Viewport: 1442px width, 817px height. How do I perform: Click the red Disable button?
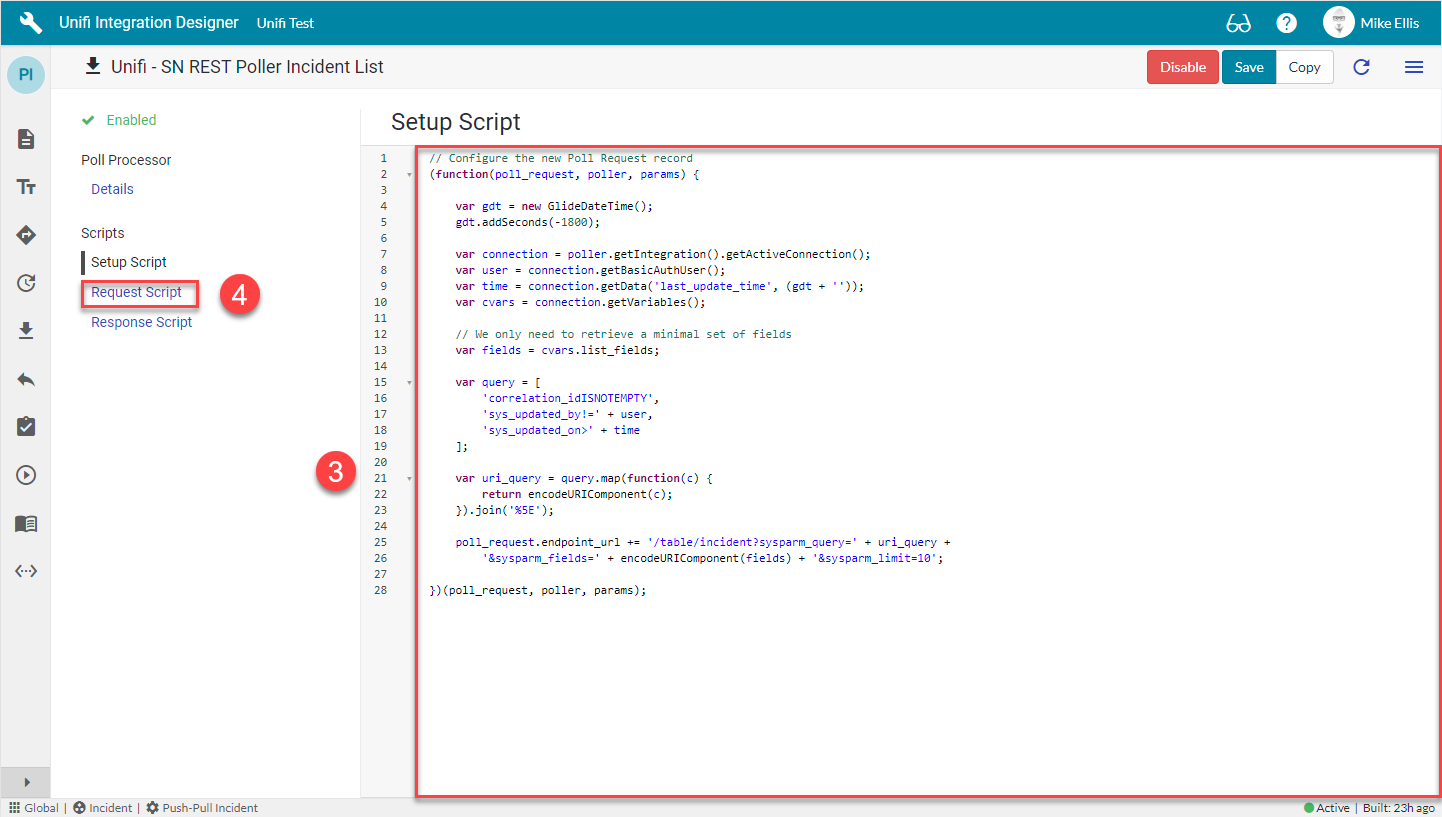(1183, 66)
